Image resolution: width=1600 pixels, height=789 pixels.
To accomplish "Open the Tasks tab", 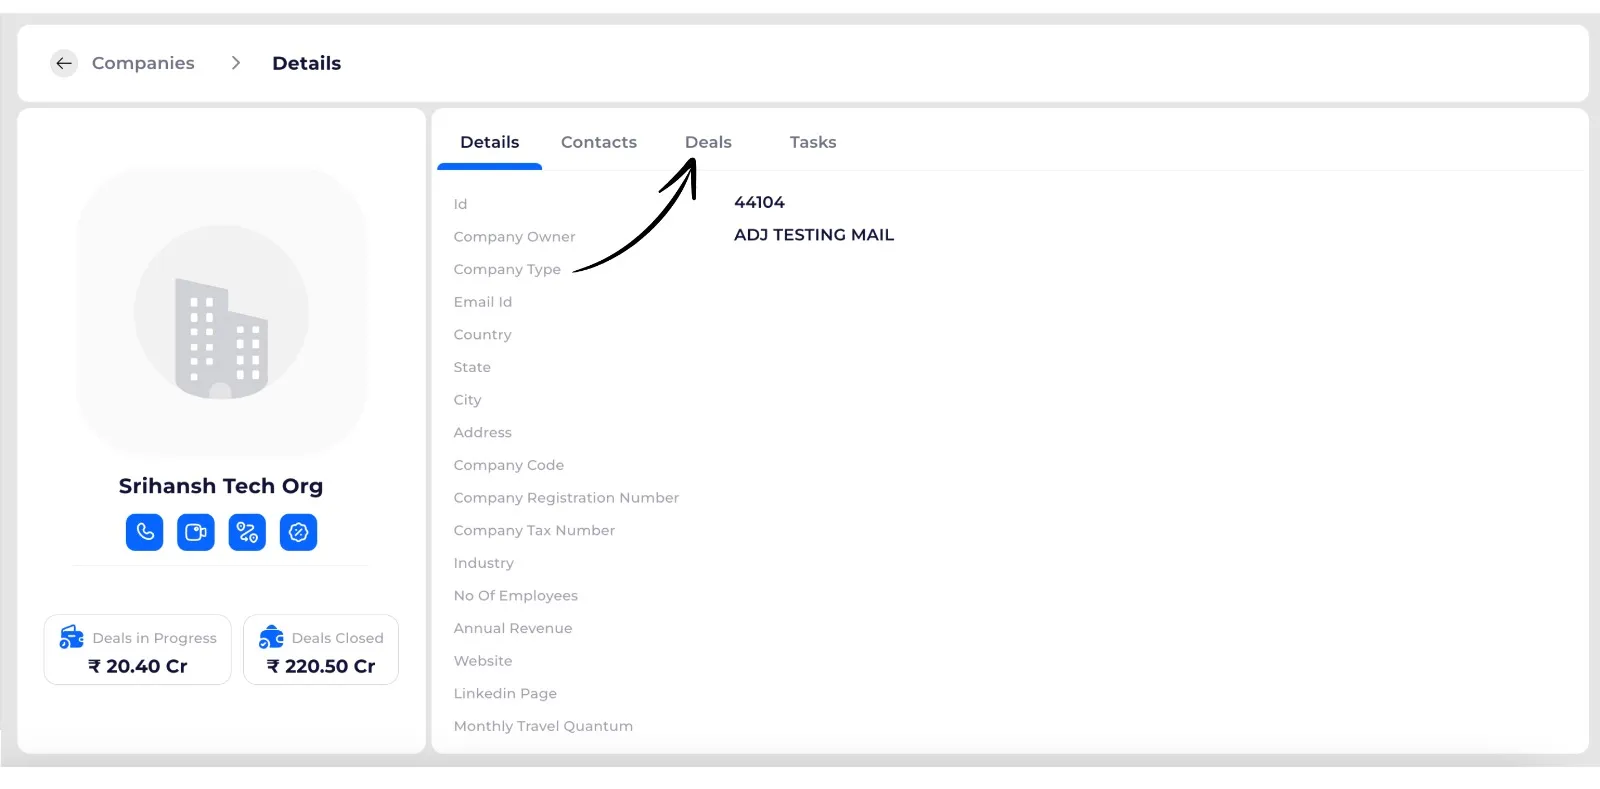I will (x=813, y=142).
